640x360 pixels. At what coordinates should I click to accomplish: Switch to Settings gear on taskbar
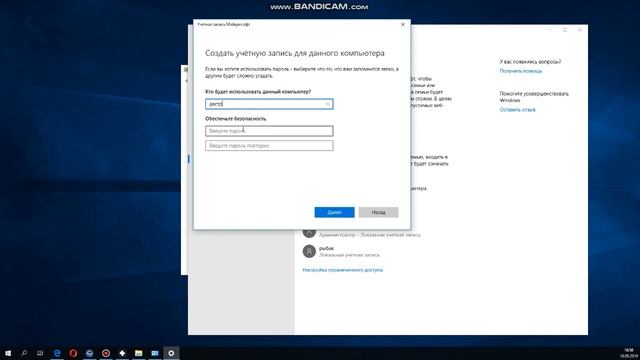(171, 353)
